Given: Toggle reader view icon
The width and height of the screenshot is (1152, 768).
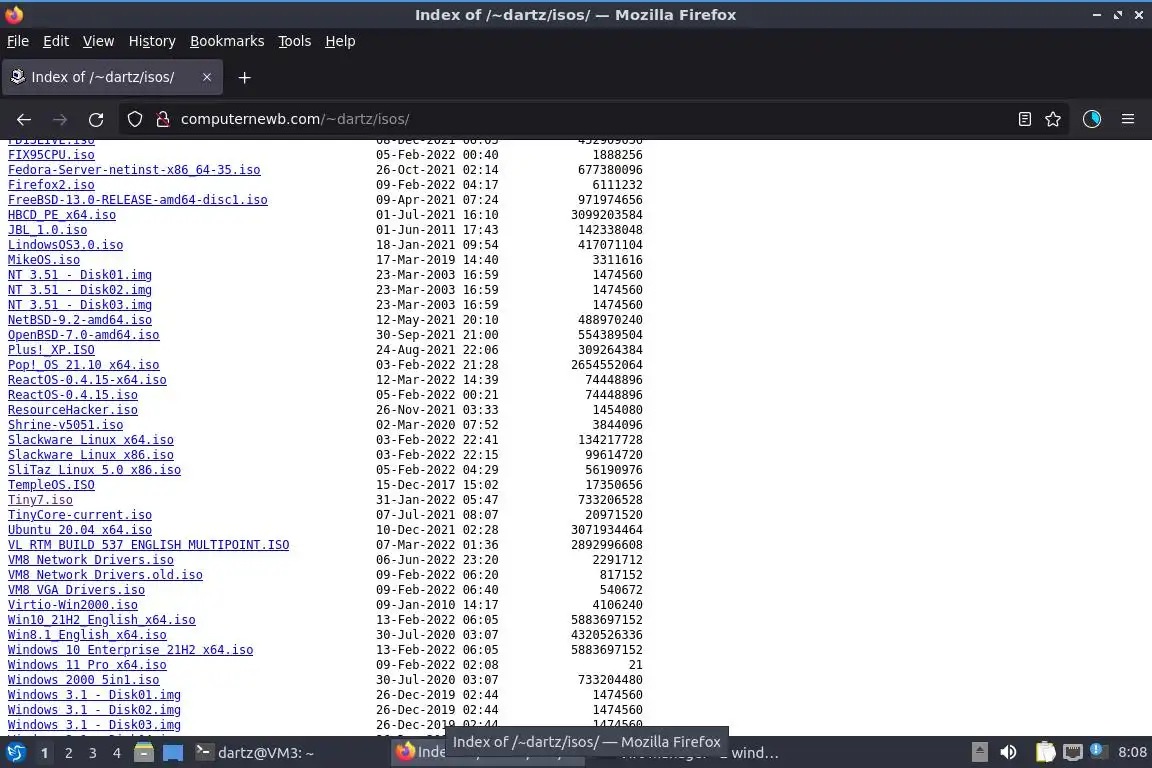Looking at the screenshot, I should (x=1025, y=119).
